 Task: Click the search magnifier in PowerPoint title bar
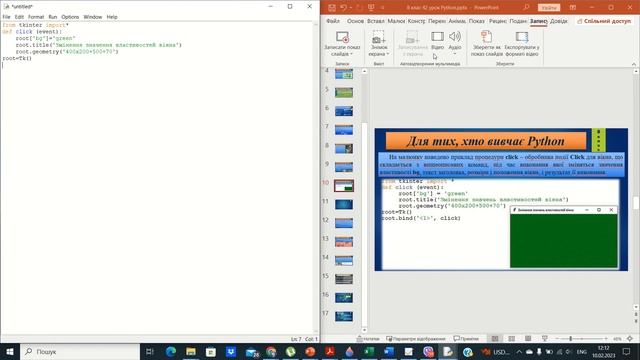click(x=526, y=7)
